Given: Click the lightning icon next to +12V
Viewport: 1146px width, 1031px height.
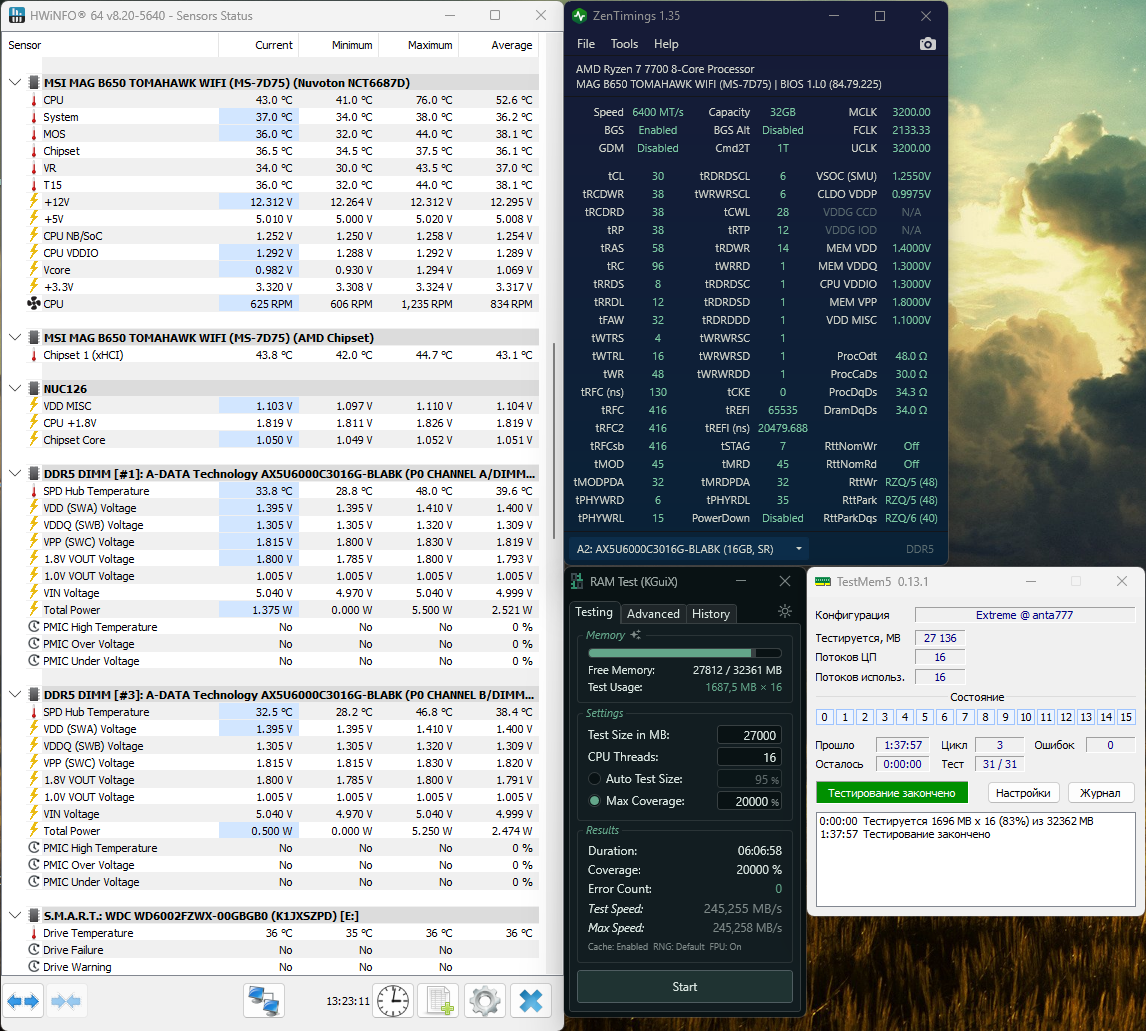Looking at the screenshot, I should click(34, 202).
